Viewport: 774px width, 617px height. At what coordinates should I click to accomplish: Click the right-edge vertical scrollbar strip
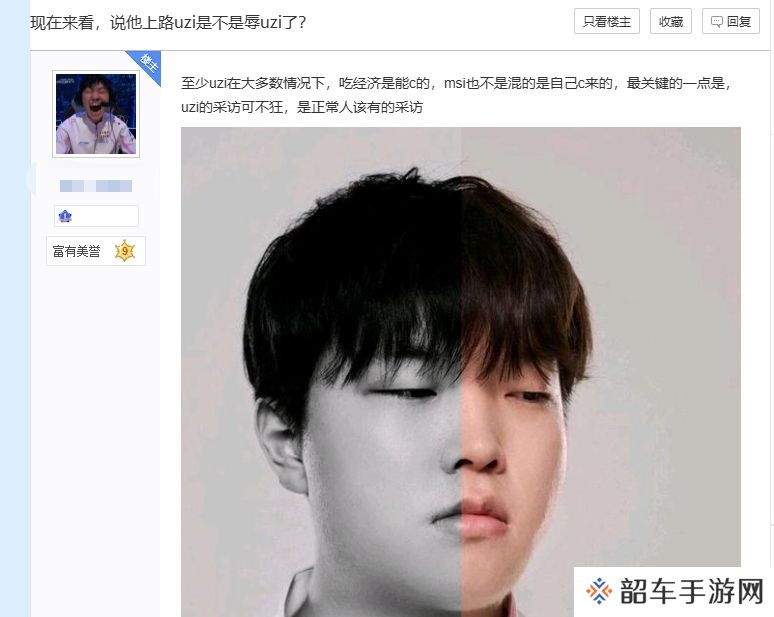click(772, 308)
